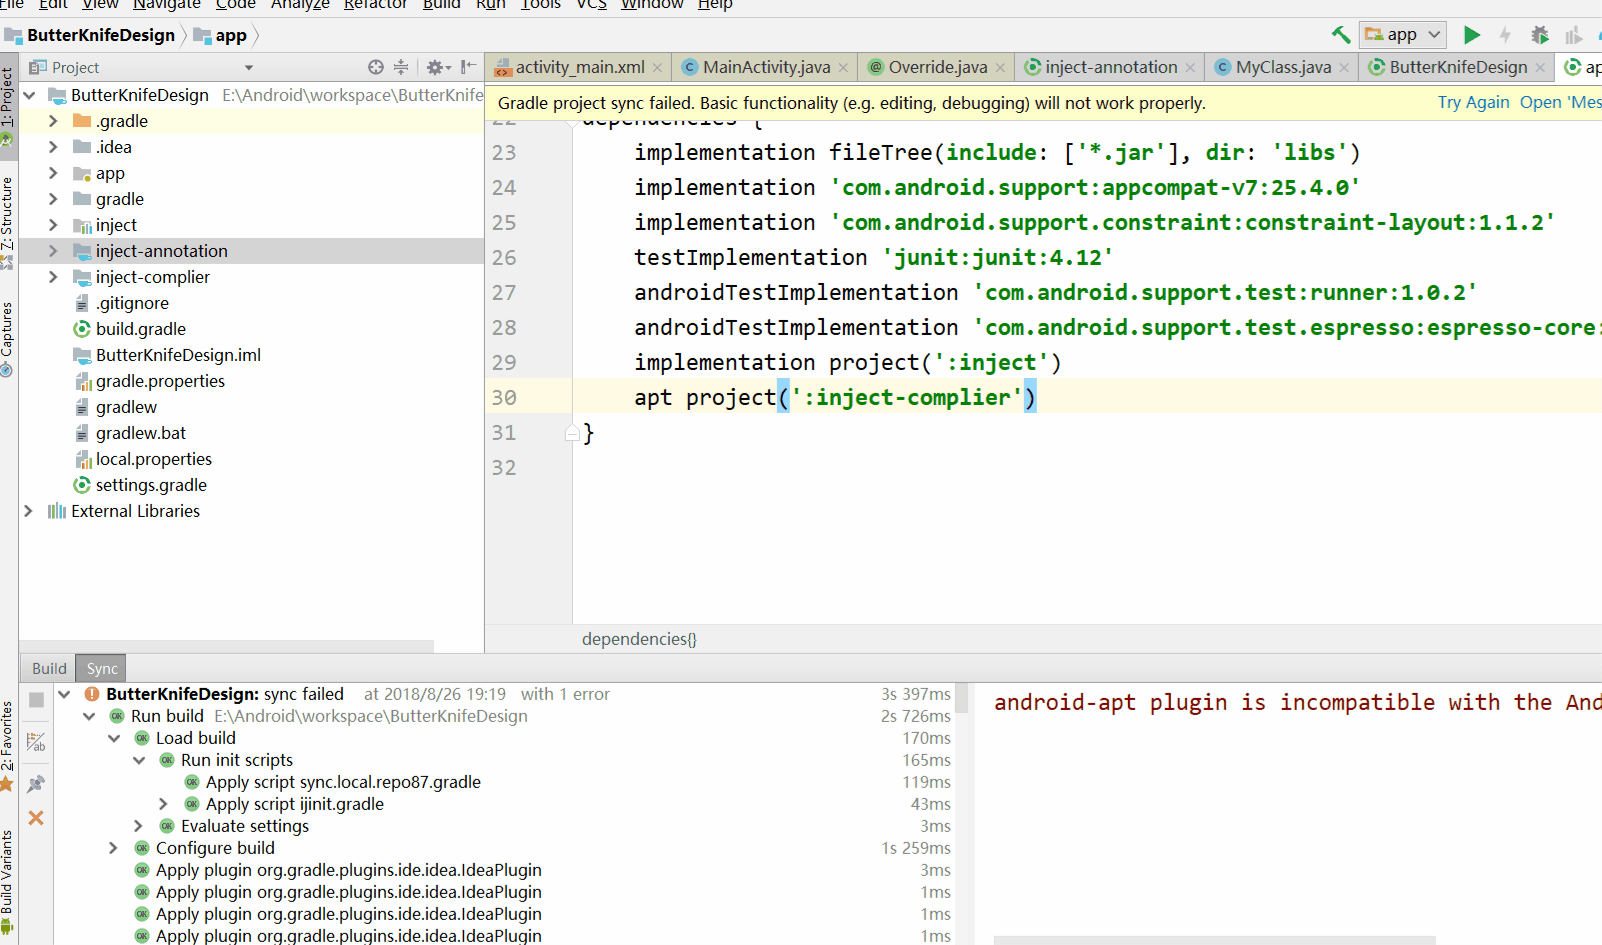
Task: Open the Structure tool window
Action: pos(7,222)
